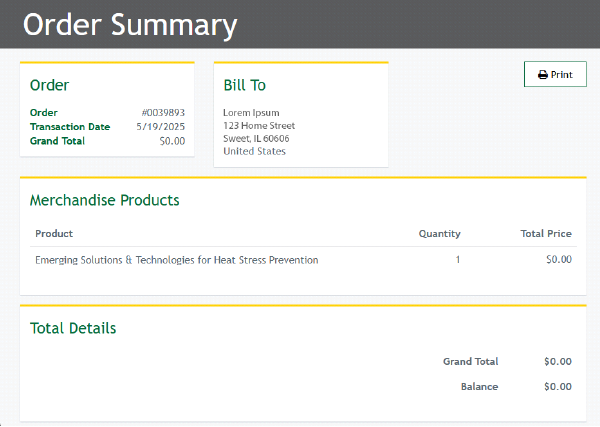
Task: Click the transaction date 5/19/2025
Action: click(x=160, y=127)
